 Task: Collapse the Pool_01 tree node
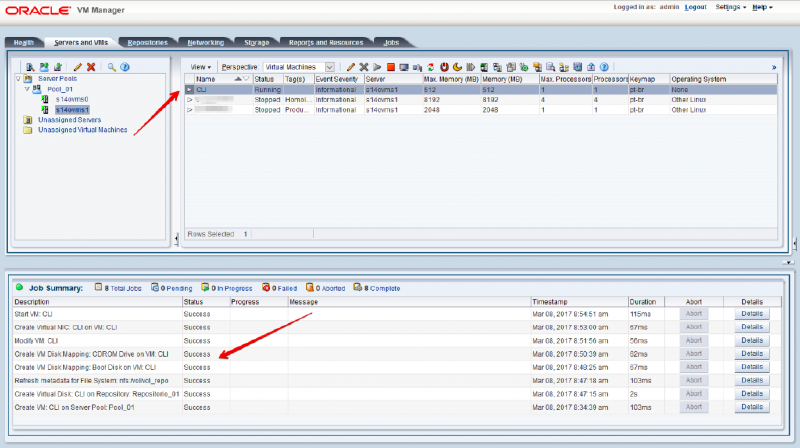point(28,89)
